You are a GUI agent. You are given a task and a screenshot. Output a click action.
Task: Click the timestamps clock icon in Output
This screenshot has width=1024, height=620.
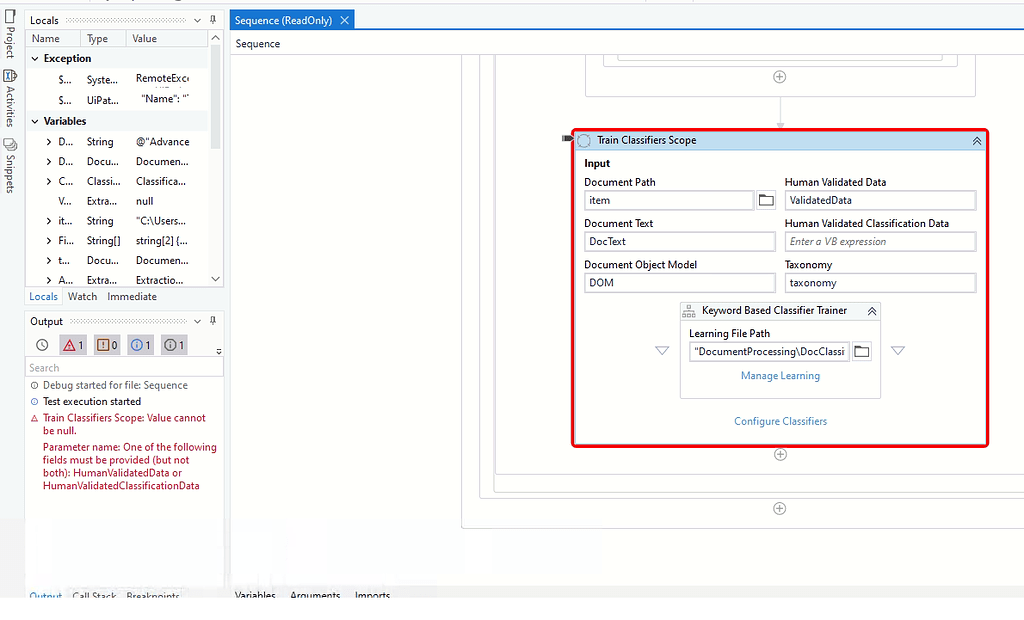[x=42, y=344]
